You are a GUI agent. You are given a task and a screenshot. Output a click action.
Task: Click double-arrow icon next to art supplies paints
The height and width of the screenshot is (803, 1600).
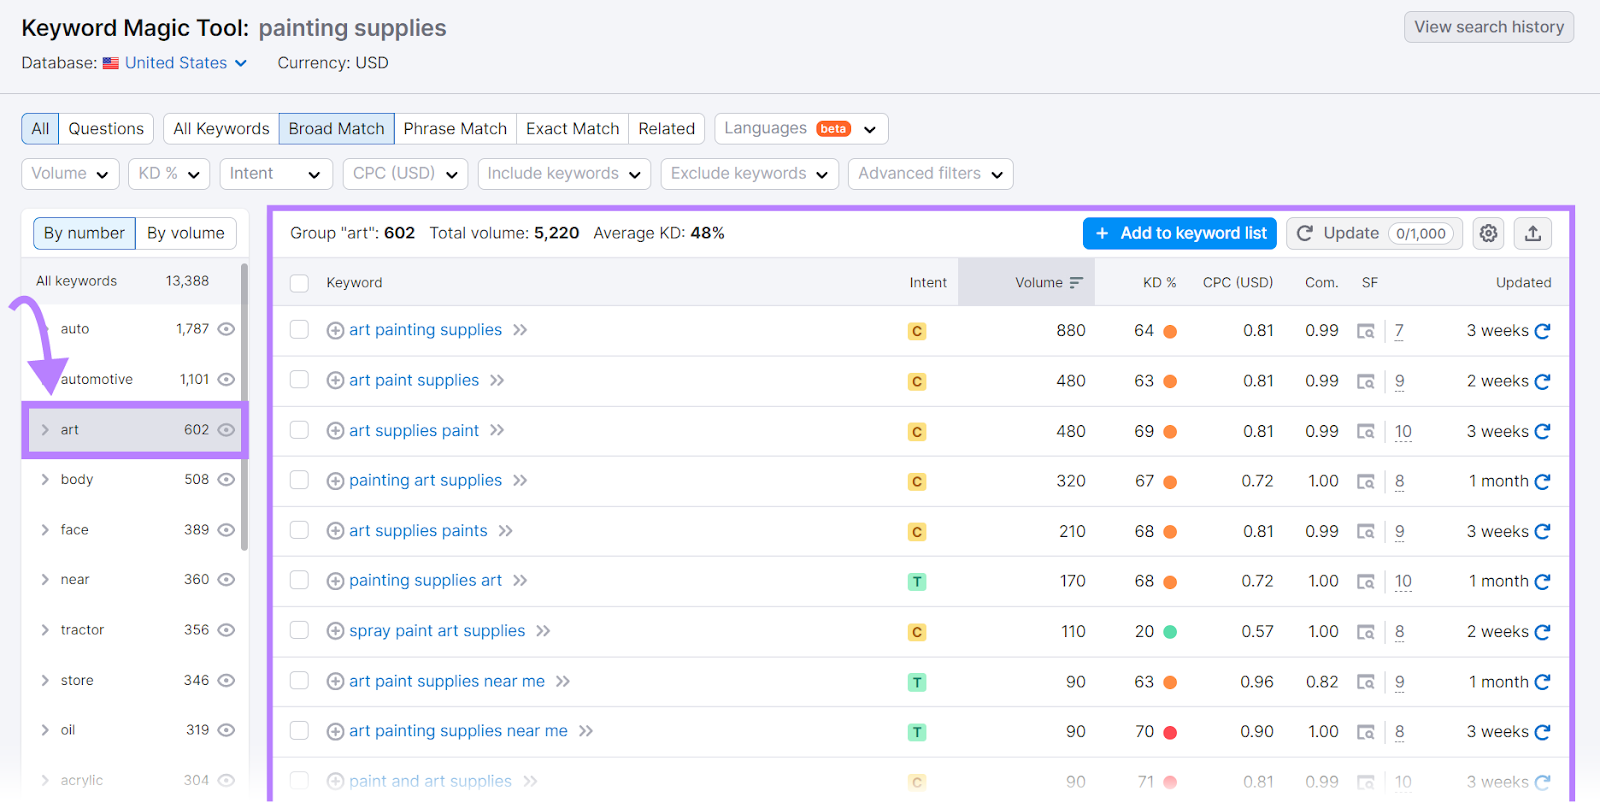tap(506, 531)
